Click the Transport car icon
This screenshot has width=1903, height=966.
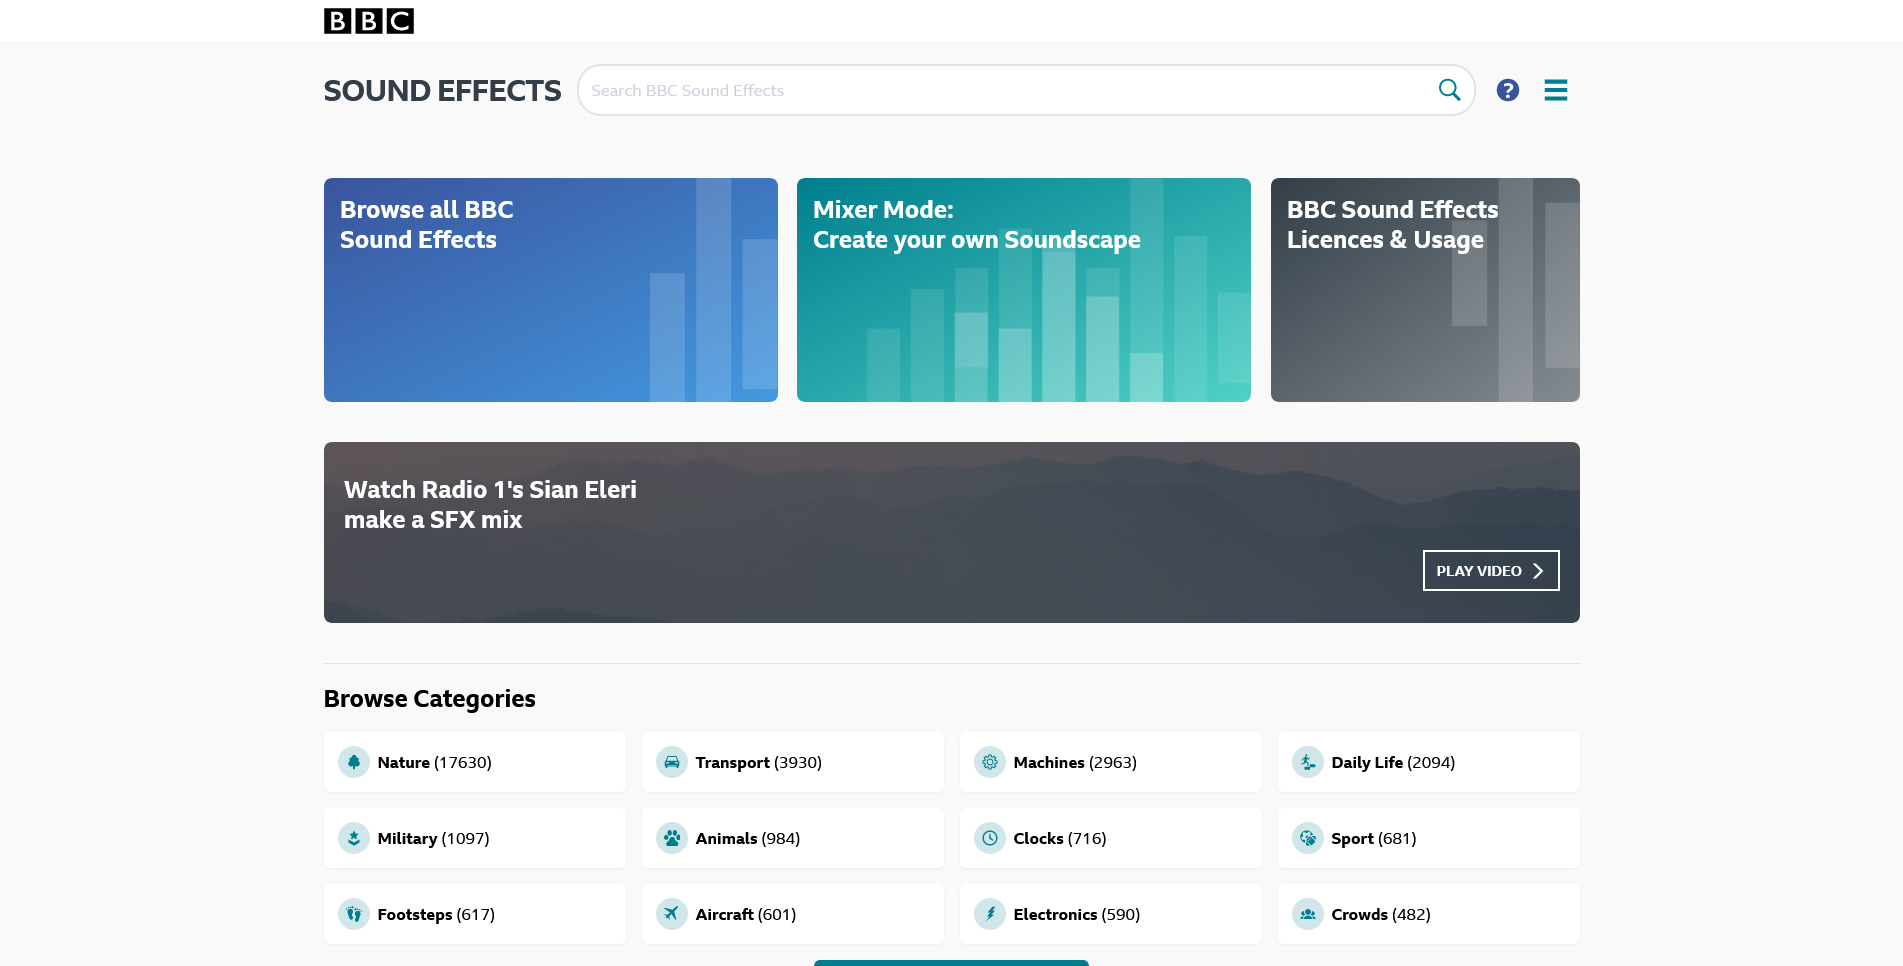672,762
